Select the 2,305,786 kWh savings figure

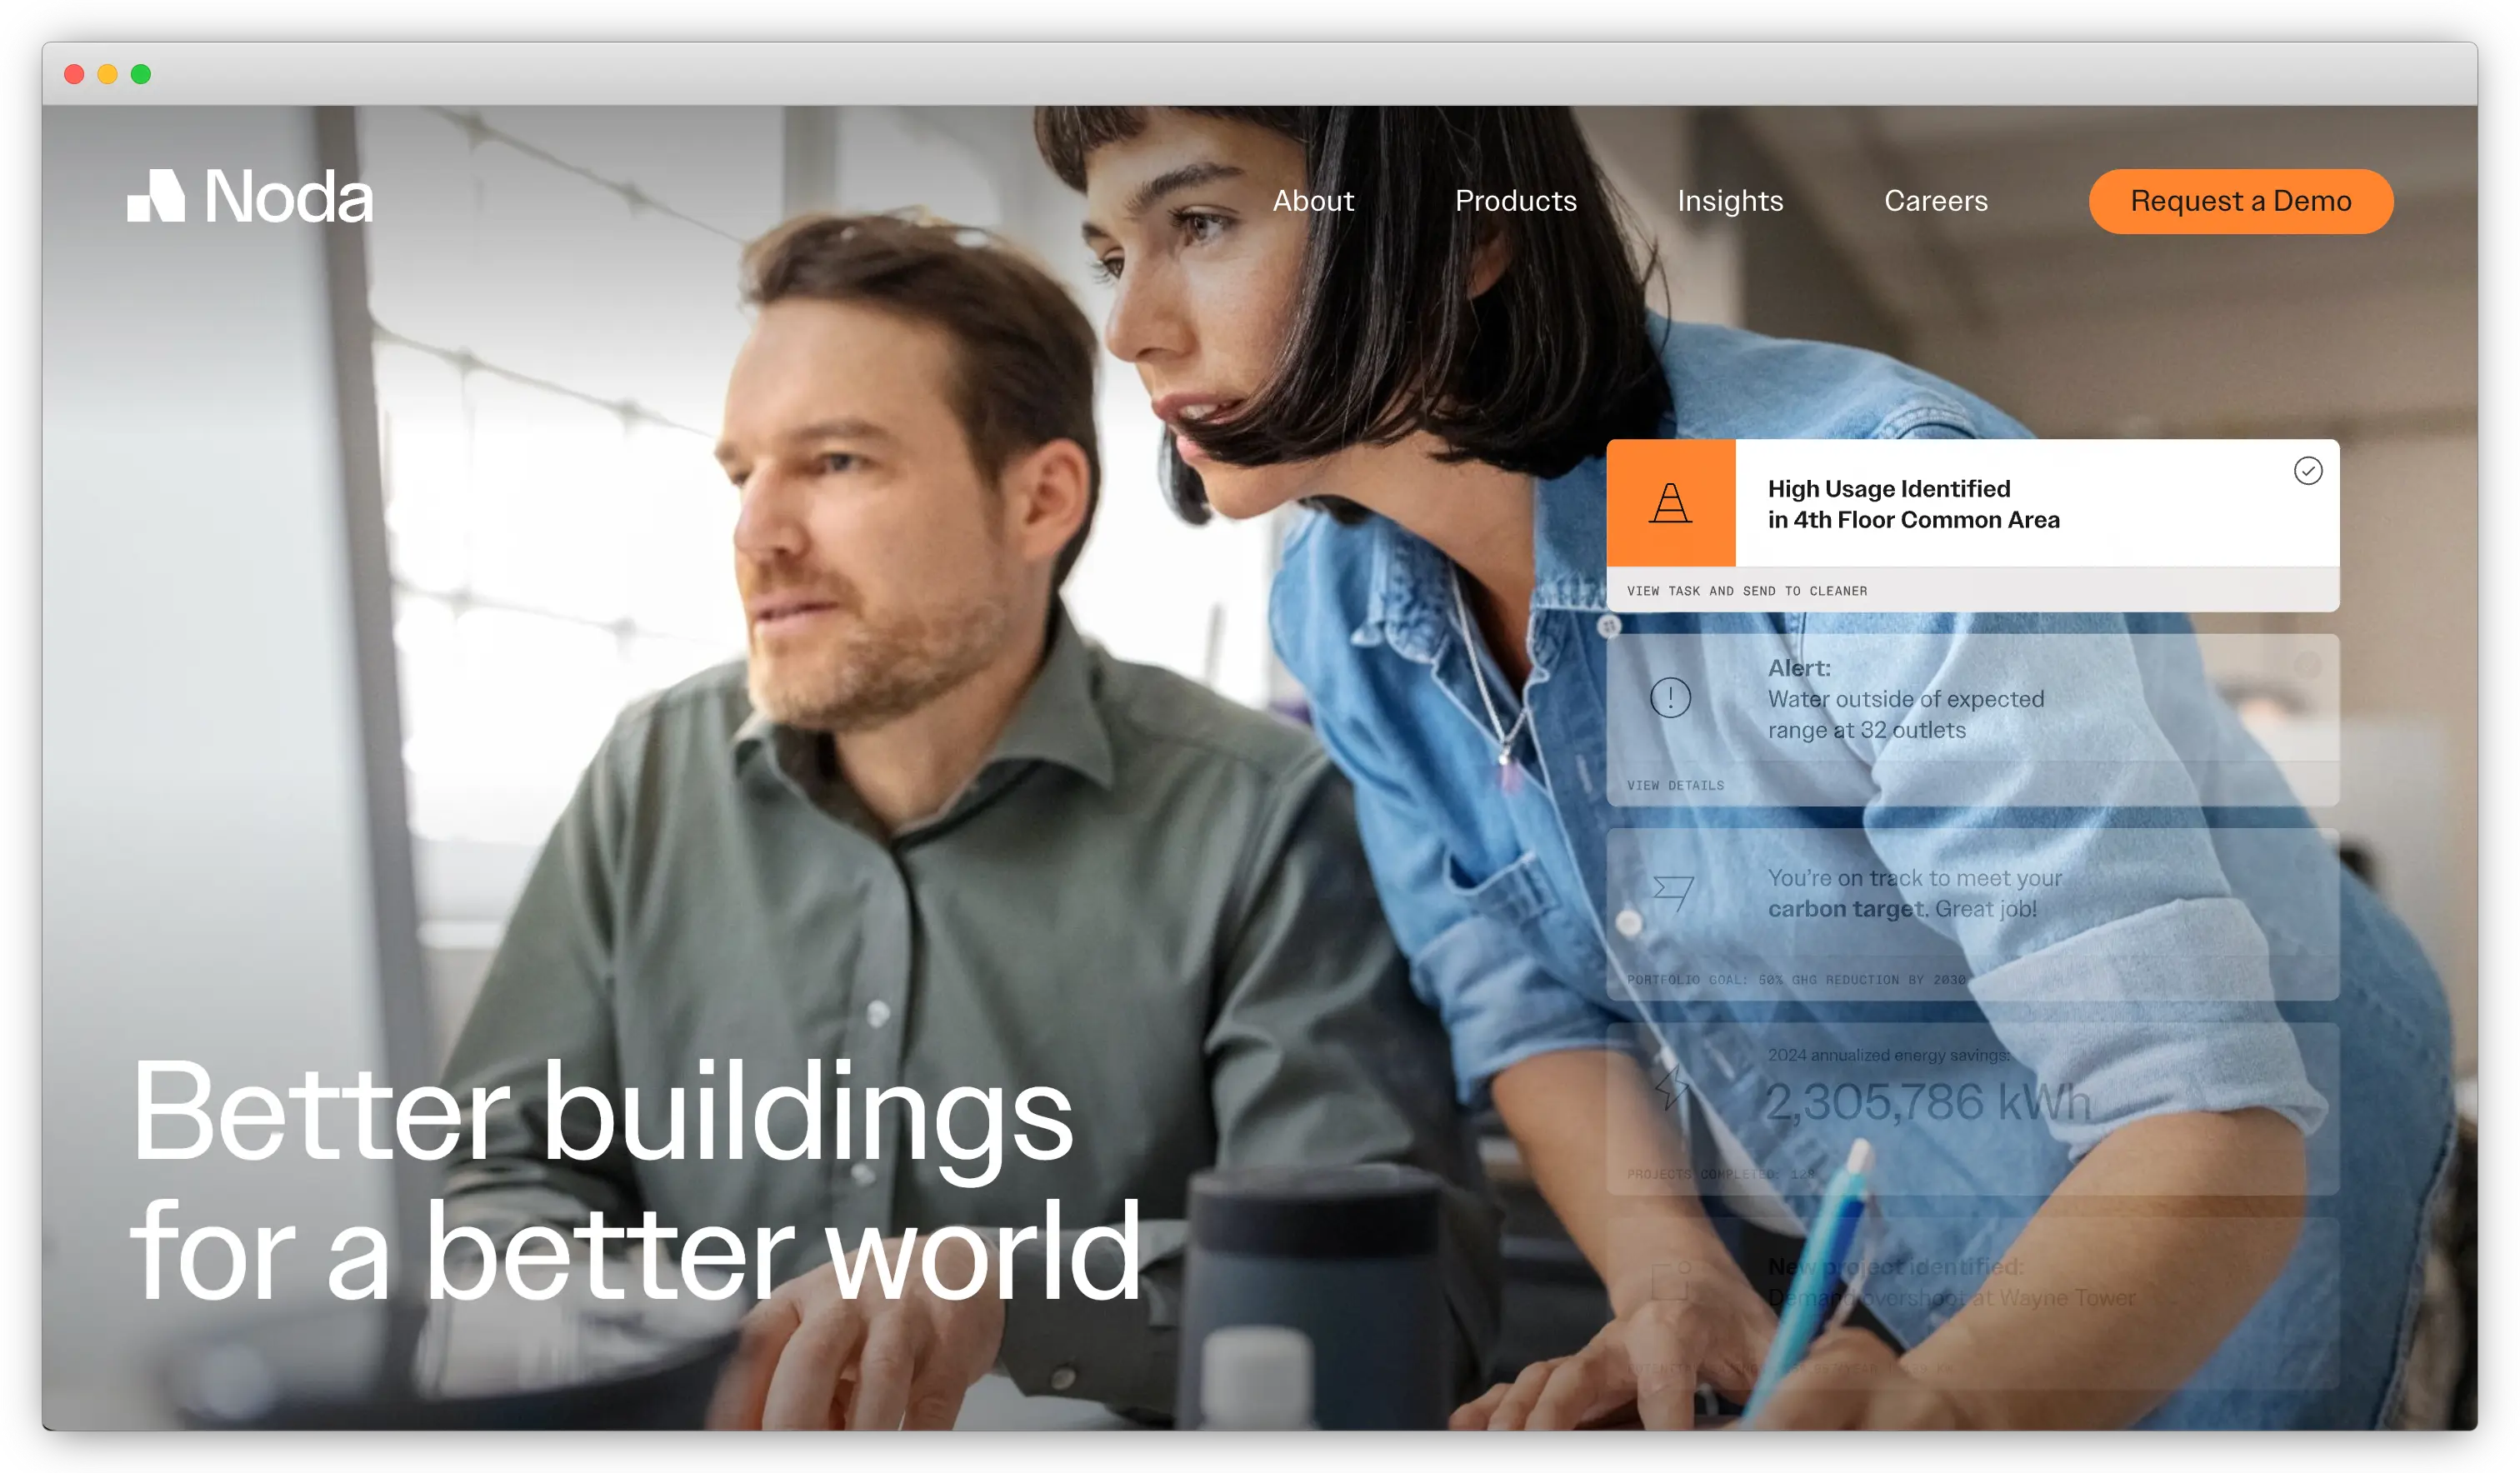[1927, 1102]
